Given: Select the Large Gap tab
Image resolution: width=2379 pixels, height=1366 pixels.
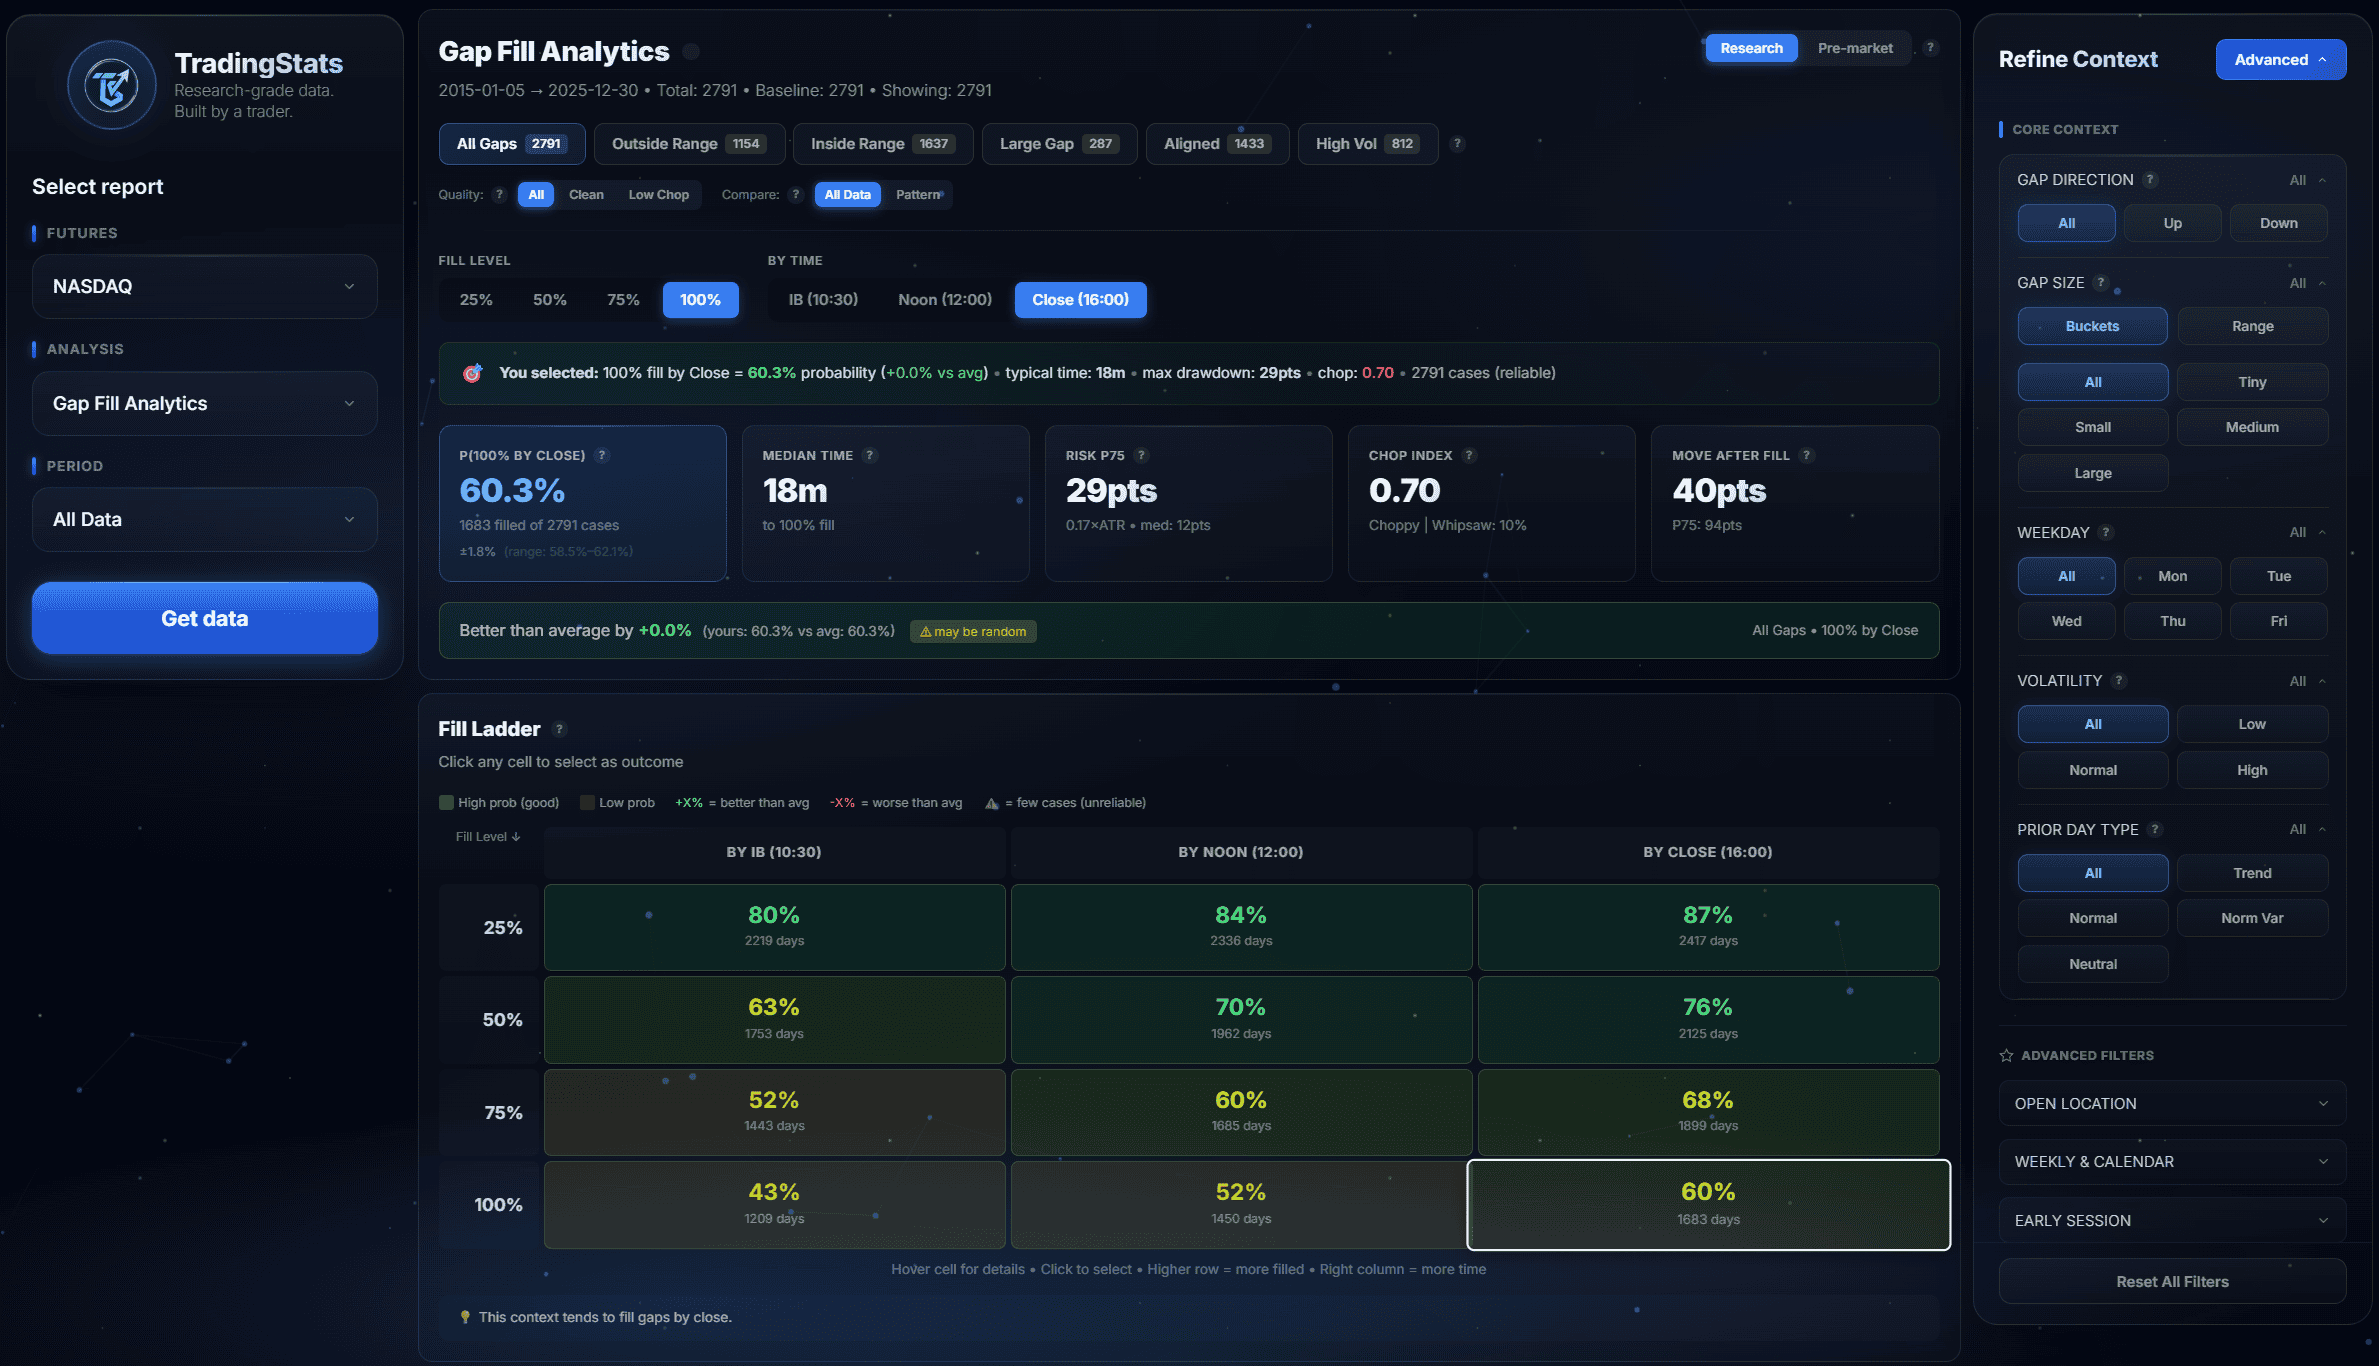Looking at the screenshot, I should [1058, 144].
